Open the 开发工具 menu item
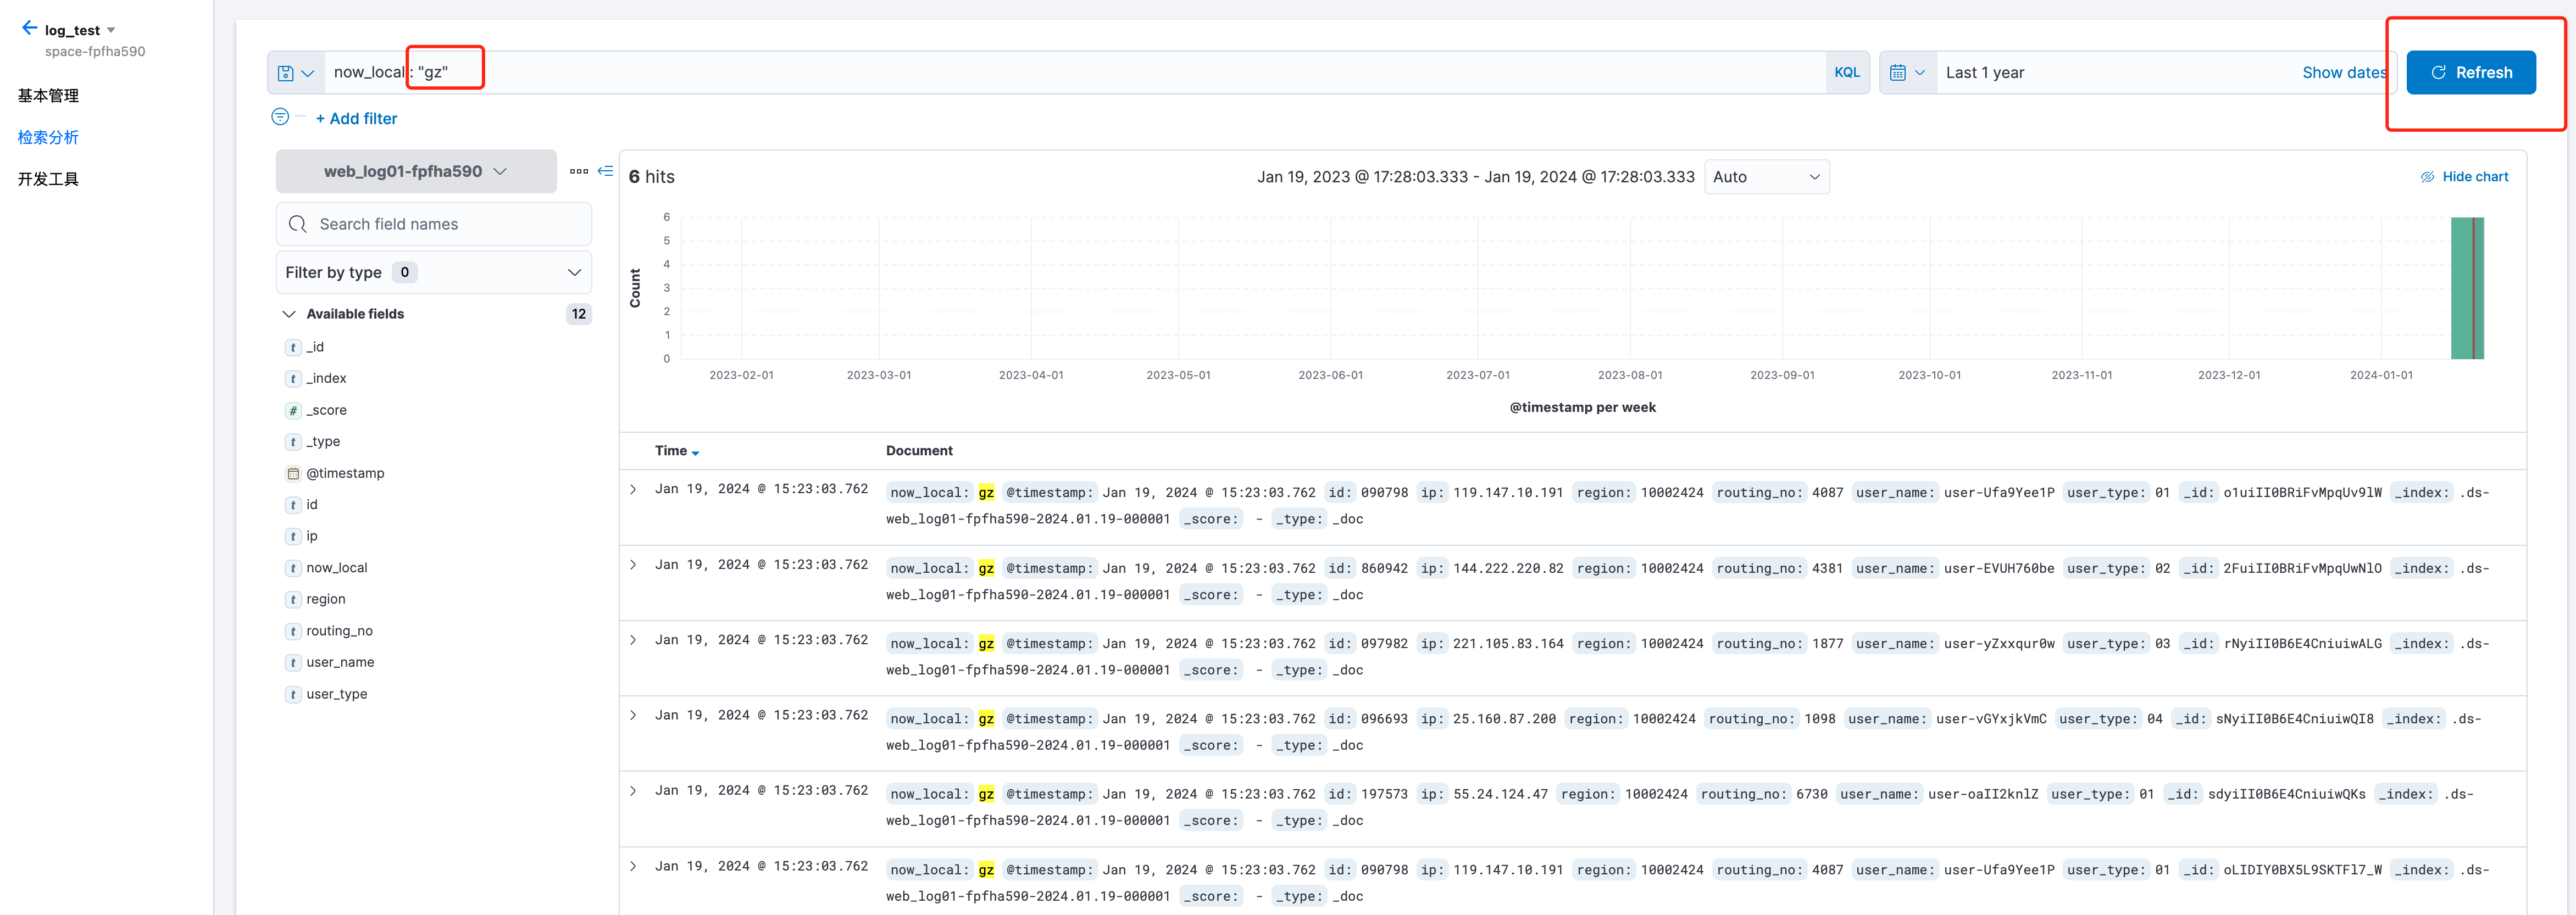The width and height of the screenshot is (2576, 915). 48,179
